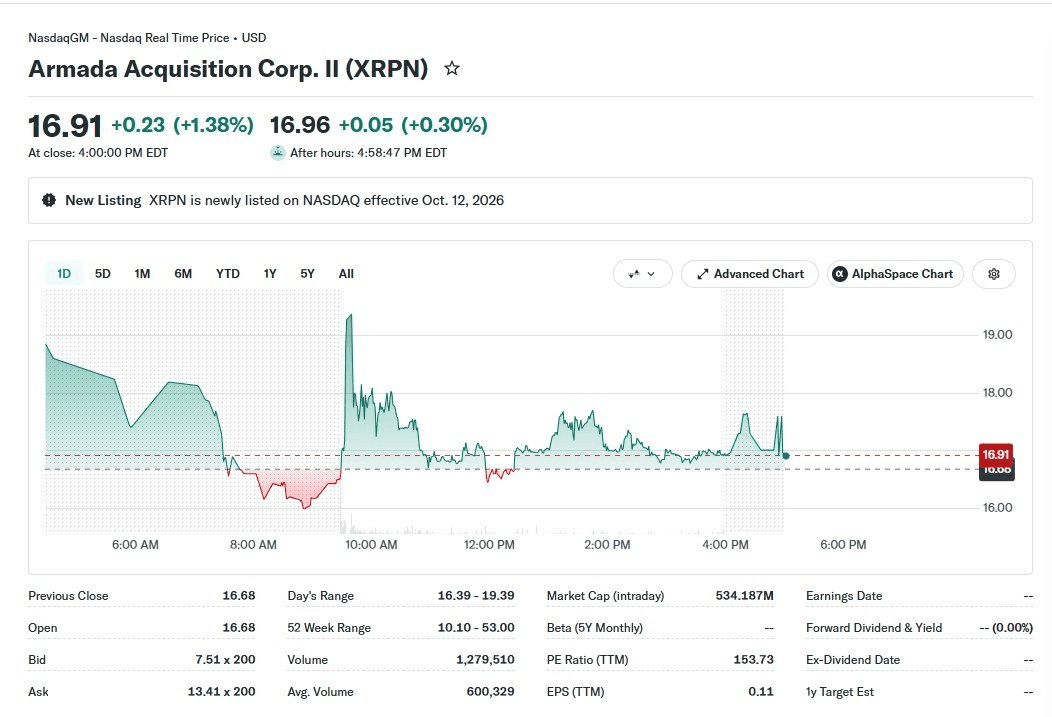This screenshot has height=717, width=1052.
Task: Click the Ask value 13.41 x 200
Action: point(221,692)
